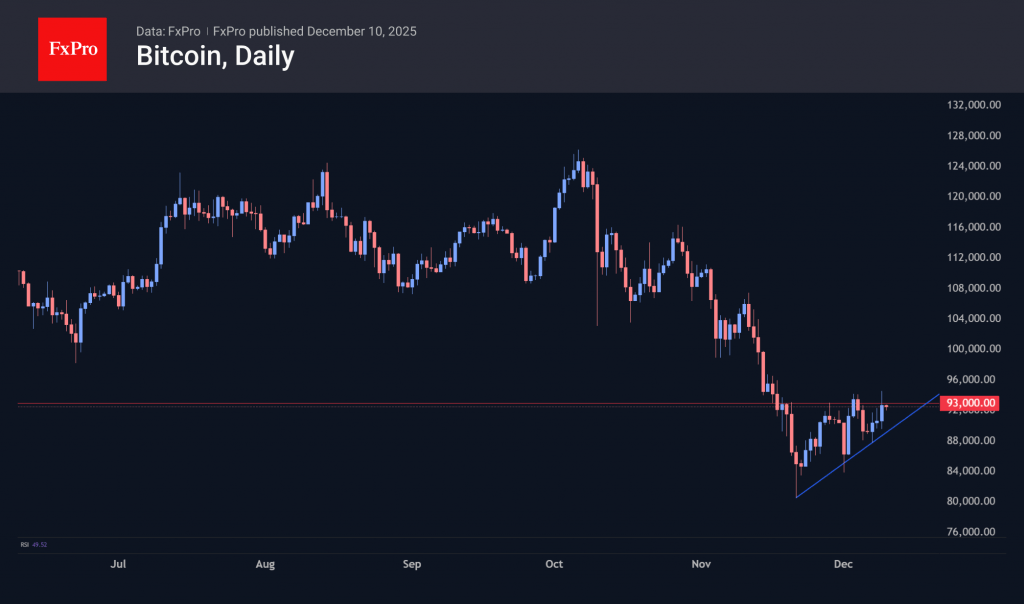Select the Nov label on time axis
Image resolution: width=1024 pixels, height=604 pixels.
[x=701, y=565]
